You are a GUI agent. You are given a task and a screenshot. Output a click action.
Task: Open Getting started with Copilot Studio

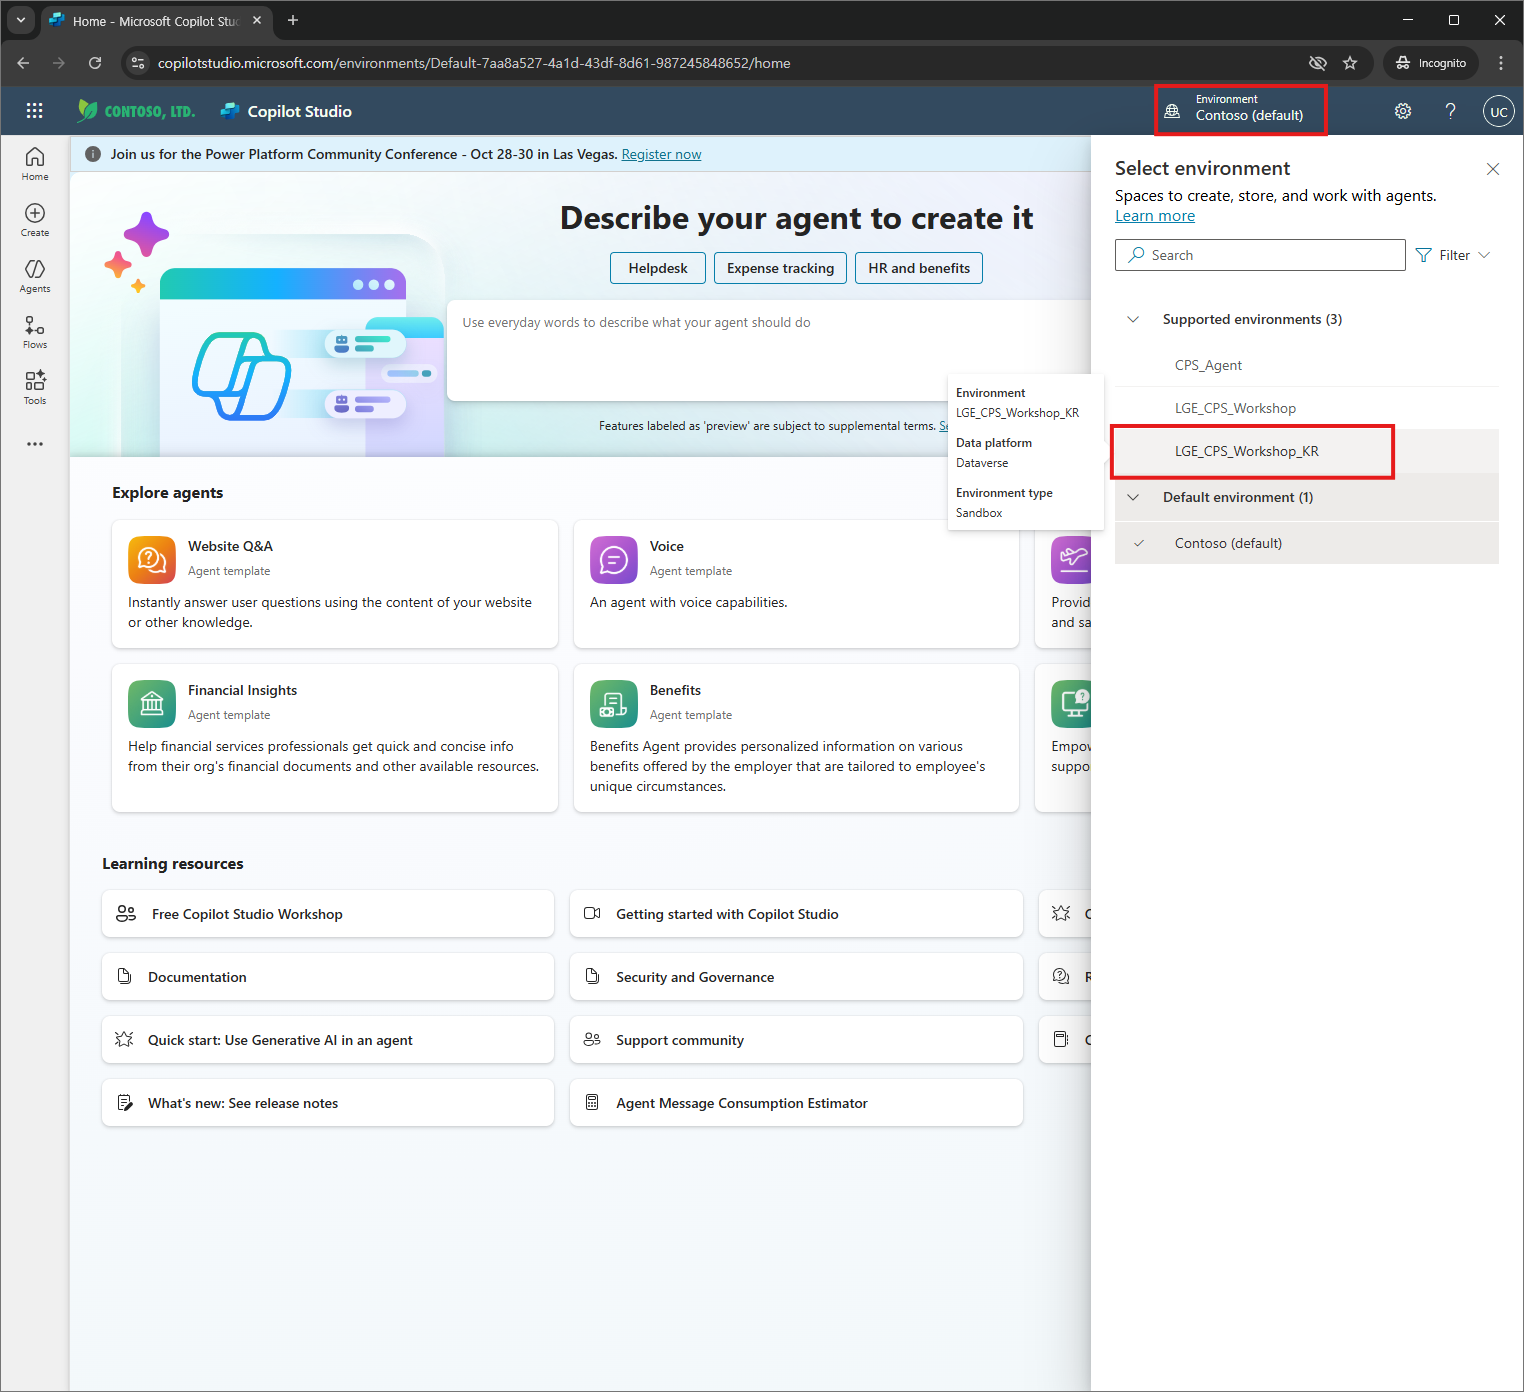(796, 914)
